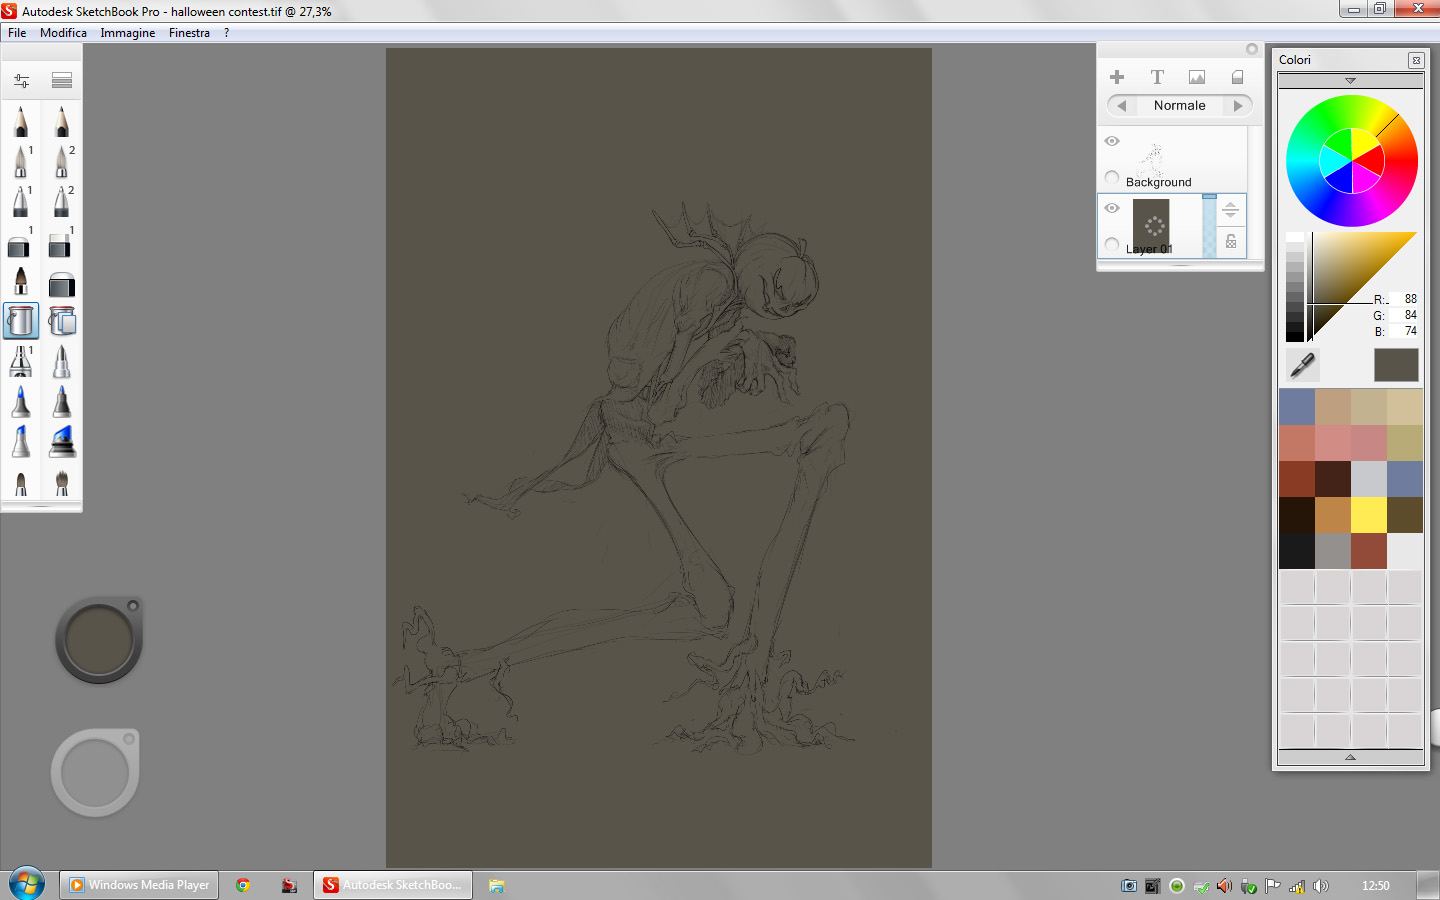
Task: Select the highlighted Flood Fill bucket tool
Action: tap(21, 321)
